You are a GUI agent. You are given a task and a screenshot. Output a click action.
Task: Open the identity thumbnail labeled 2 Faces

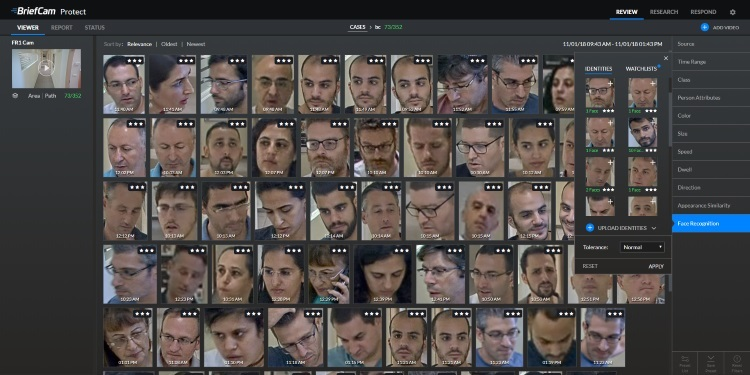[x=600, y=172]
